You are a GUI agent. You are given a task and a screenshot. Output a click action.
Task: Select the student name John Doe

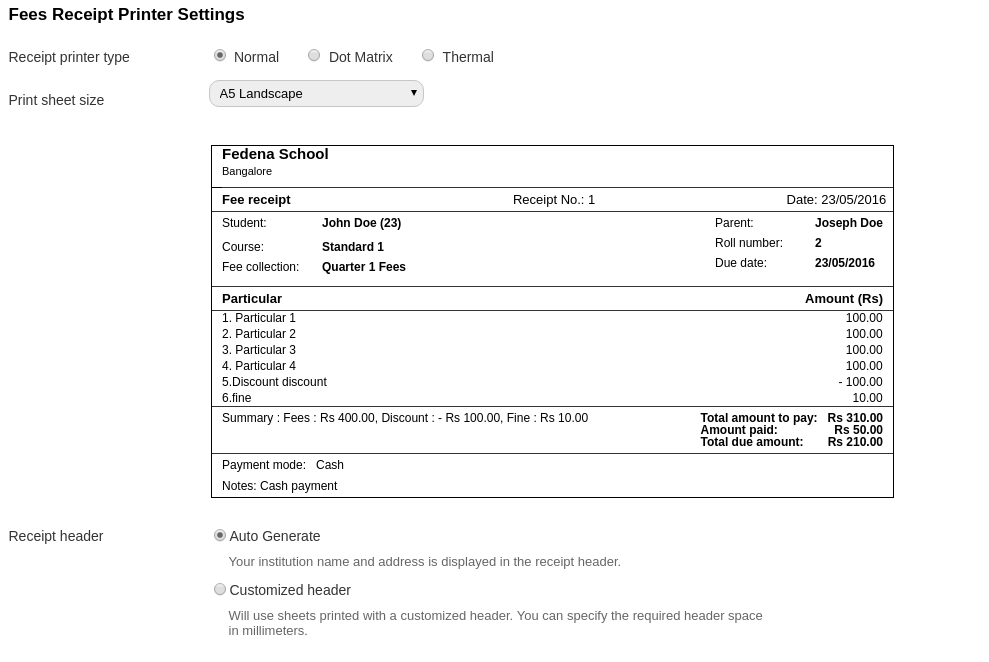tap(361, 223)
